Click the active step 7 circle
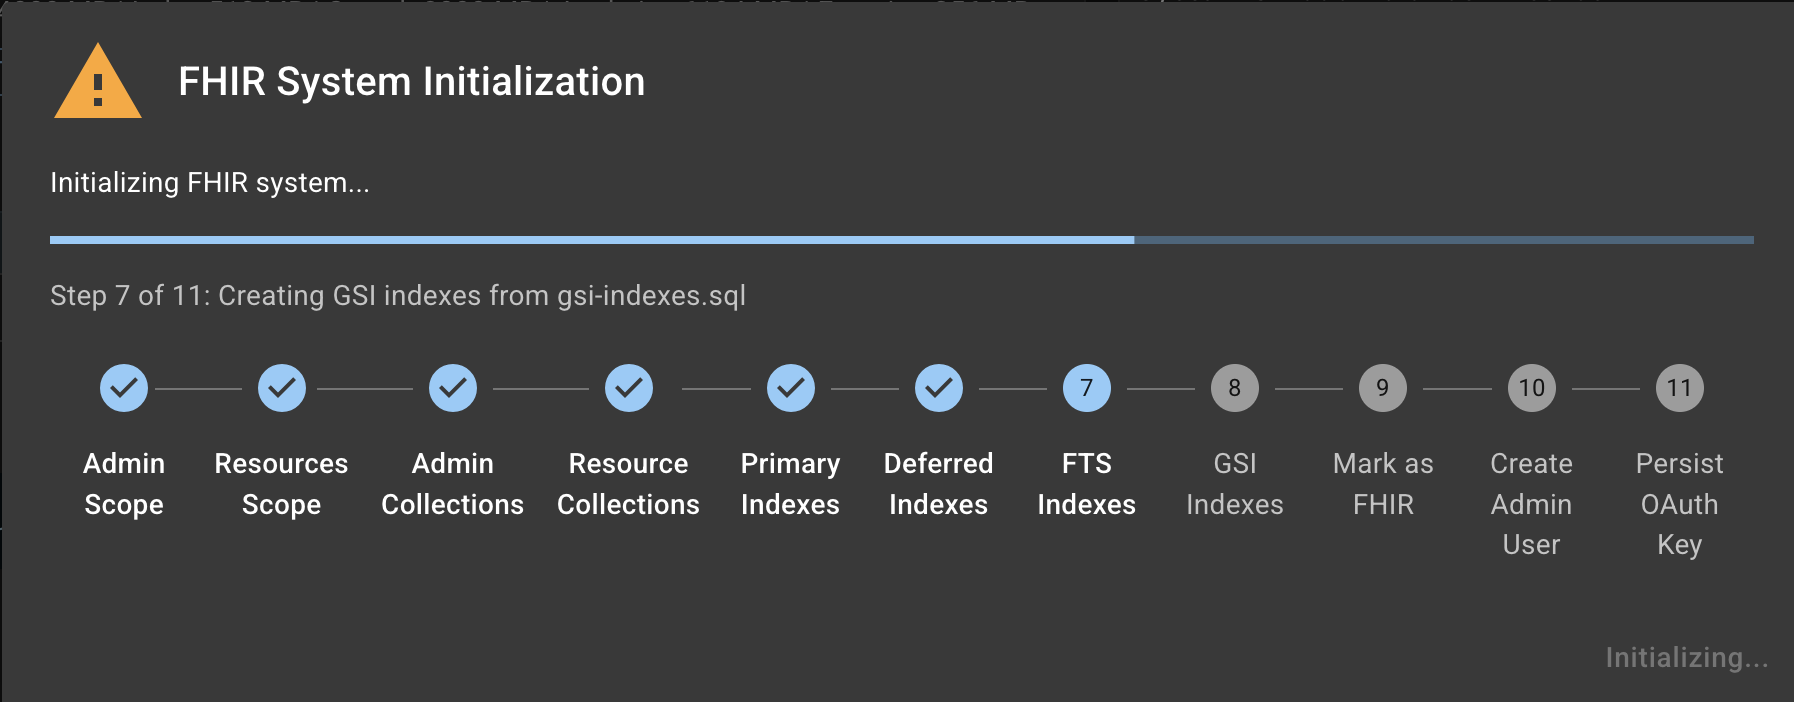 pos(1087,388)
